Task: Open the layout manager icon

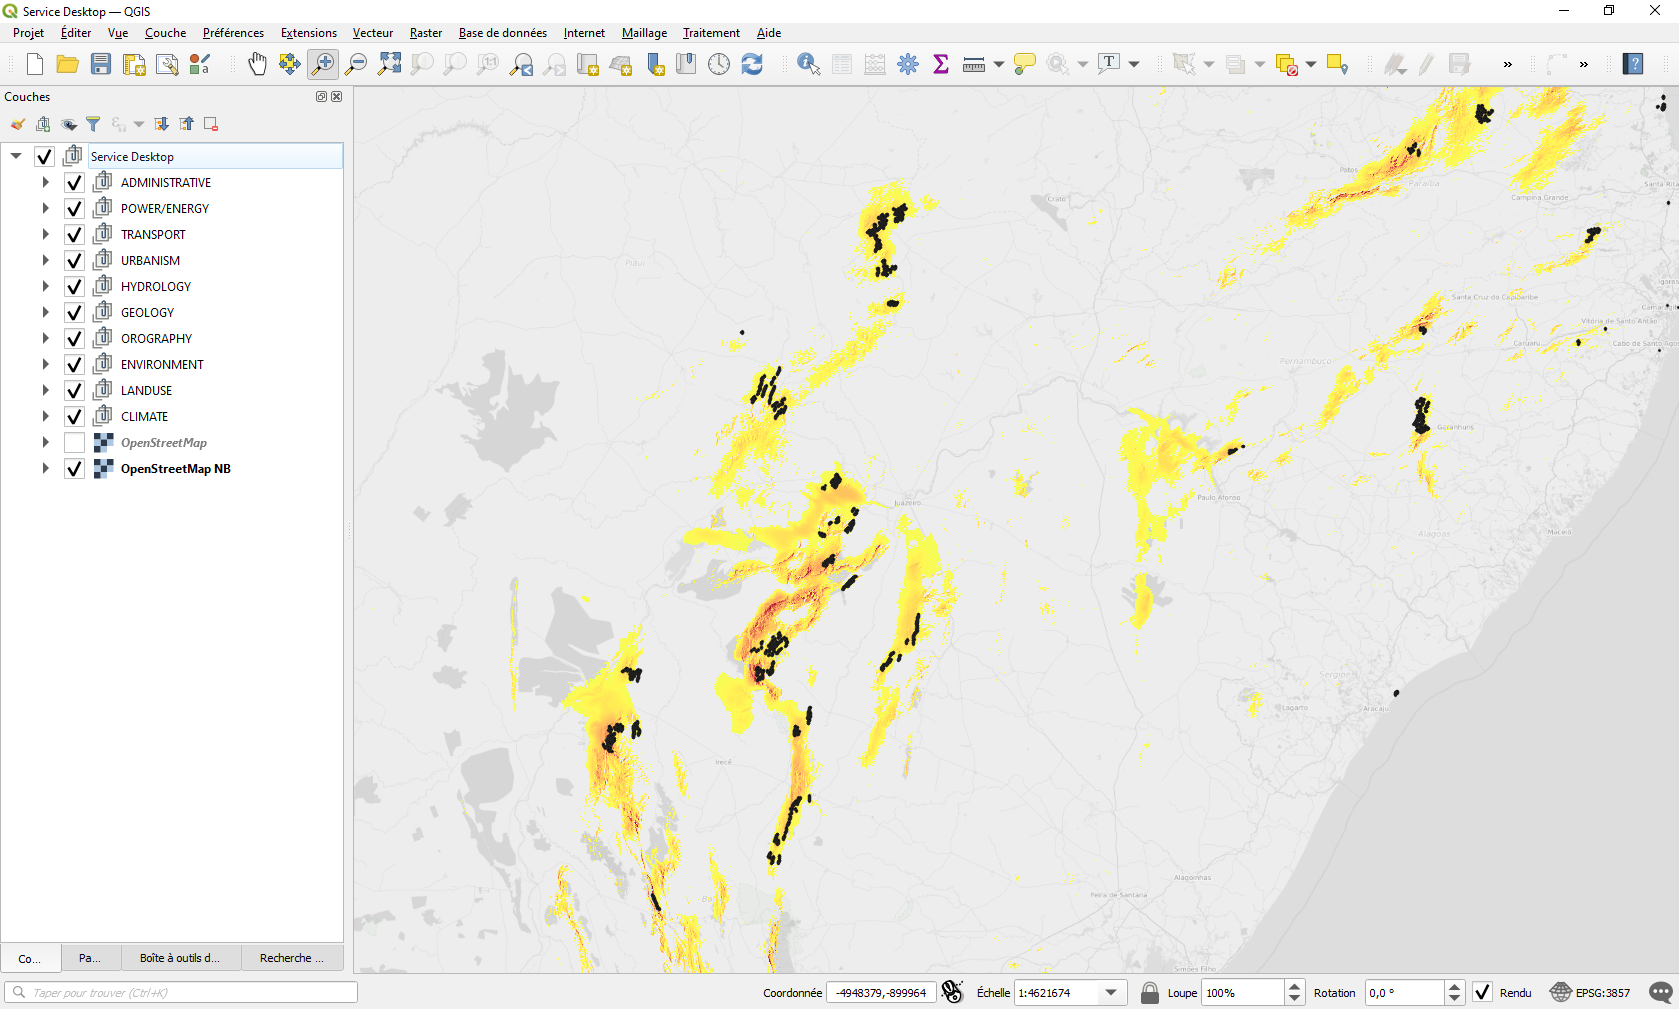Action: pos(167,64)
